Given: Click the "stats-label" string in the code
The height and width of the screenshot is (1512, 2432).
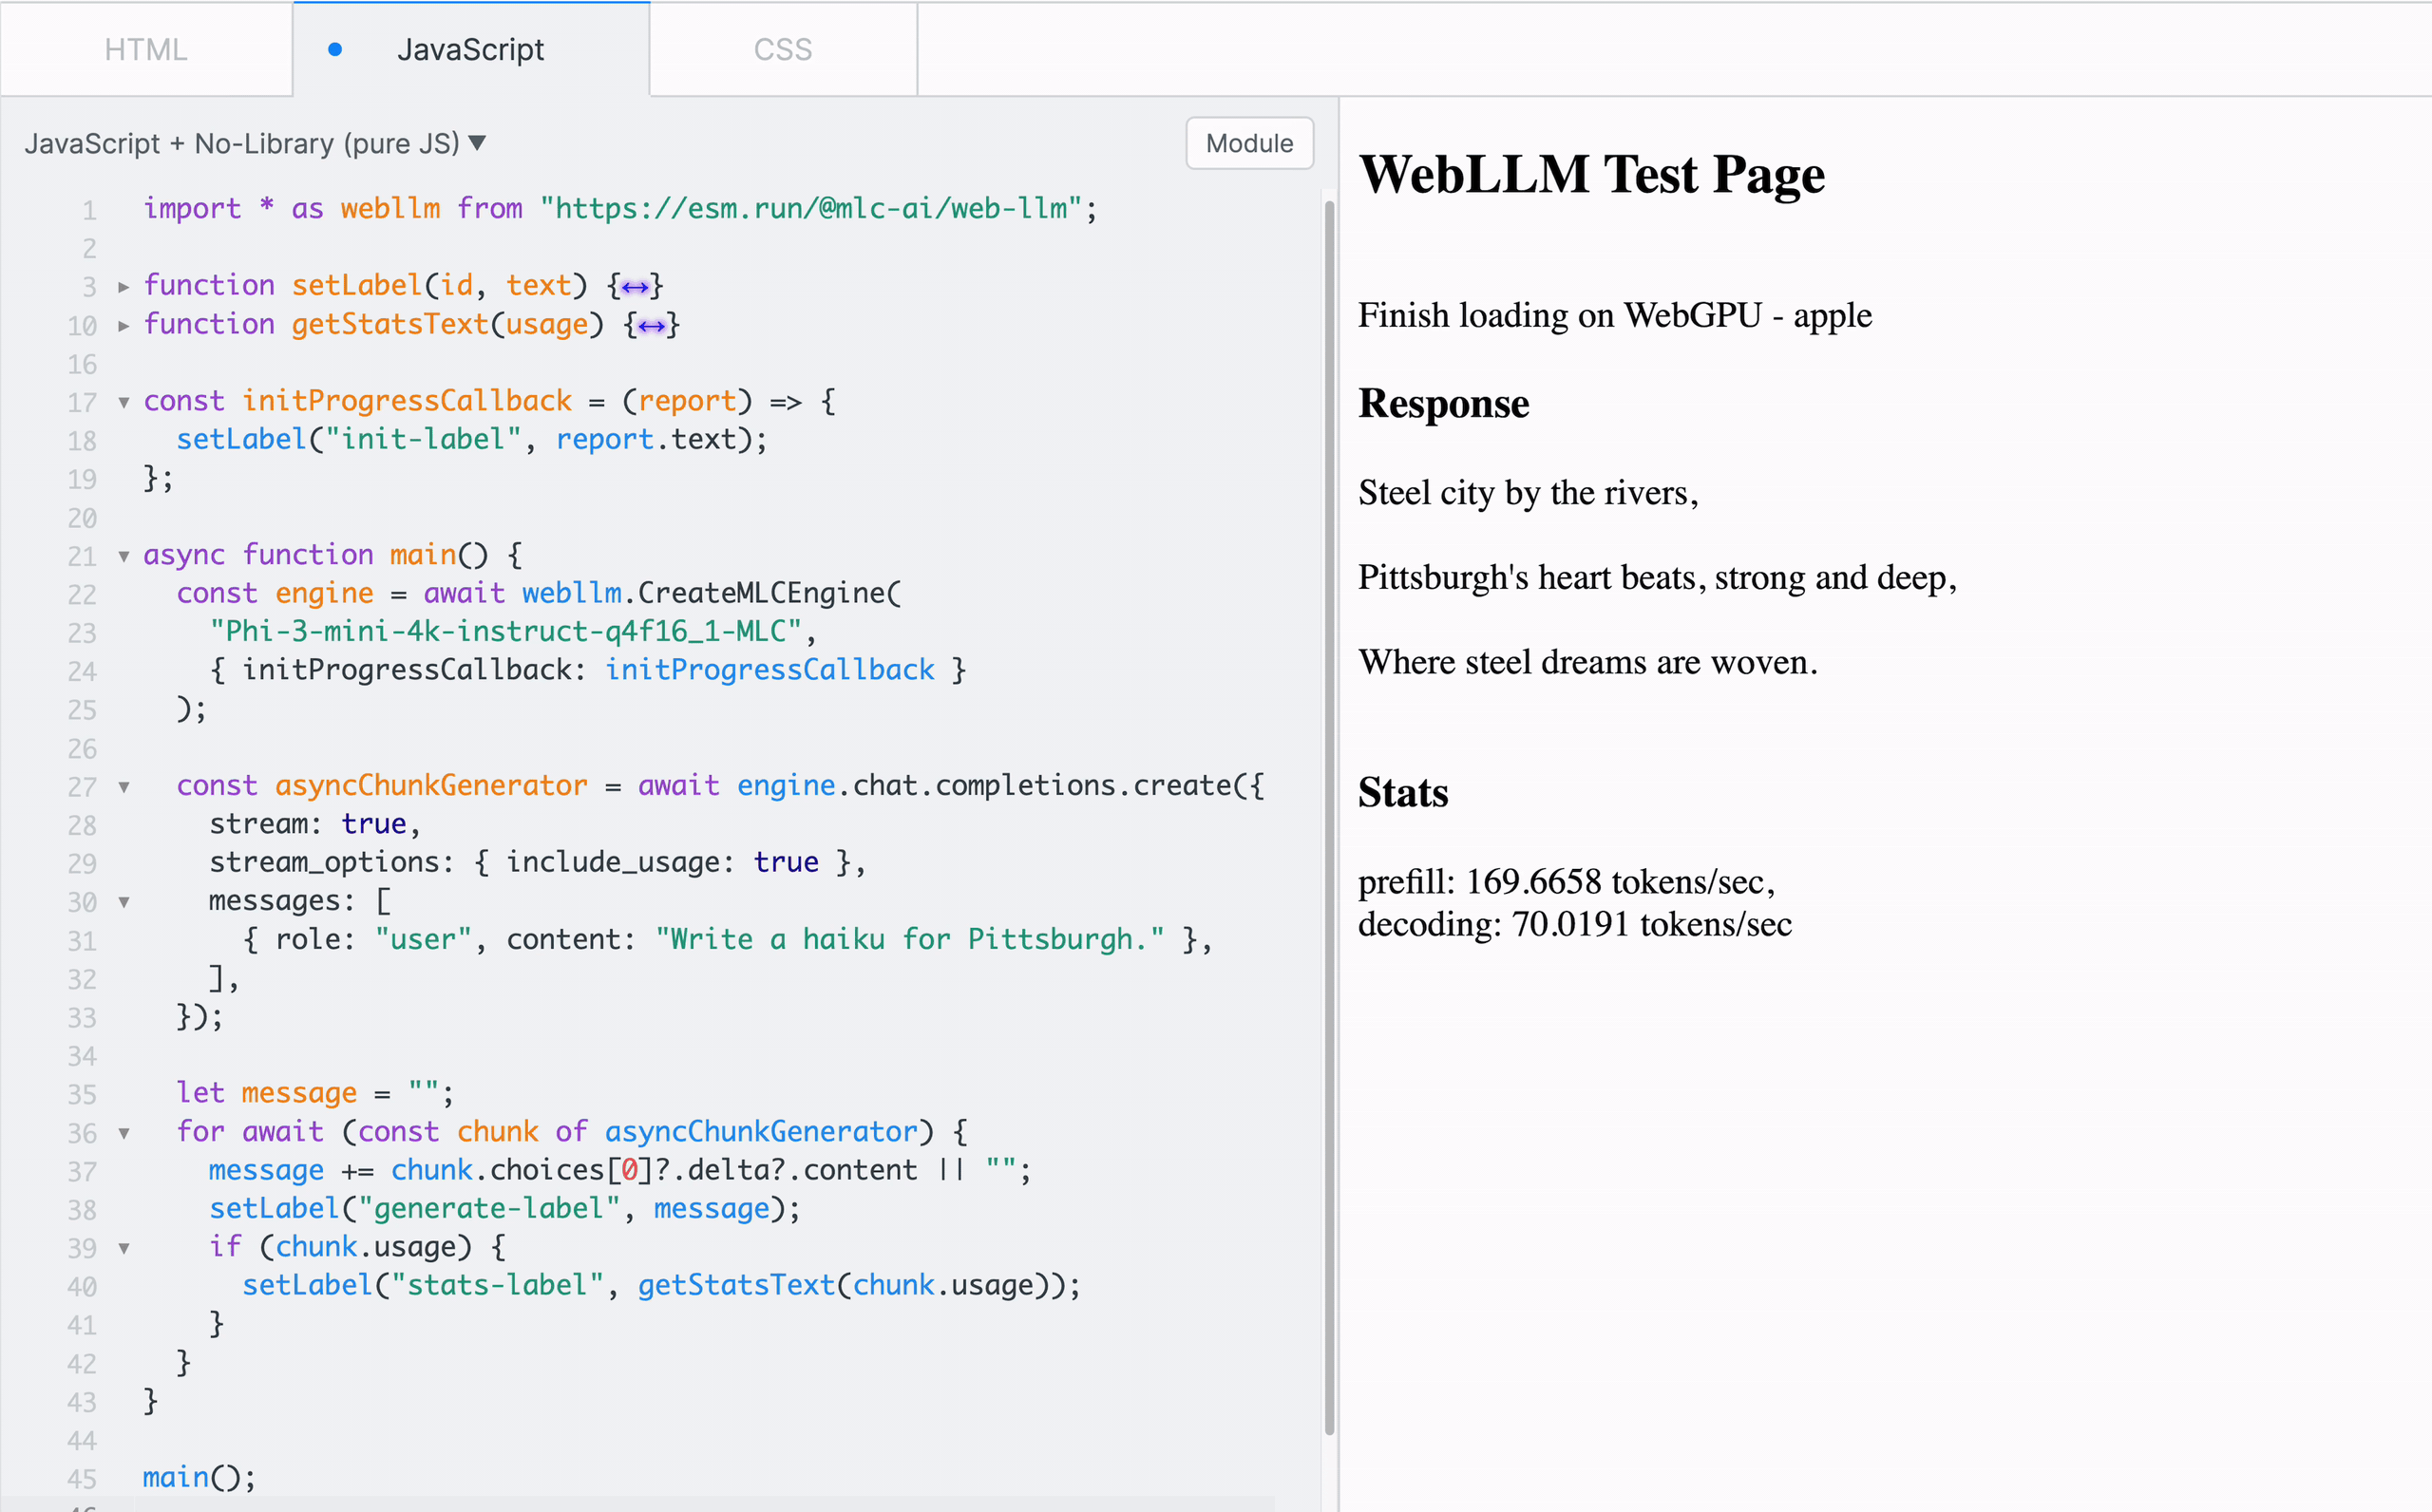Looking at the screenshot, I should point(497,1285).
